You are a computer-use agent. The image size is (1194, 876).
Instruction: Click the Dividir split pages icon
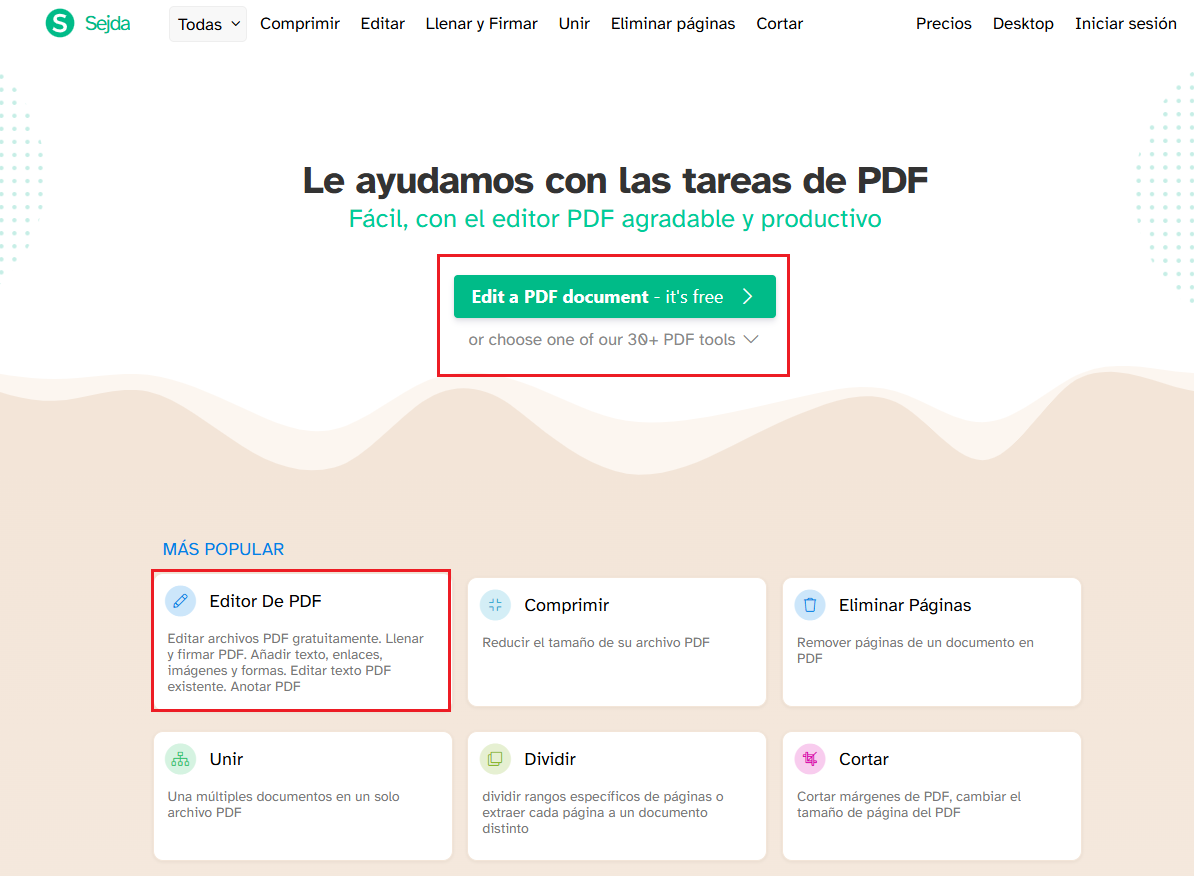(x=495, y=759)
